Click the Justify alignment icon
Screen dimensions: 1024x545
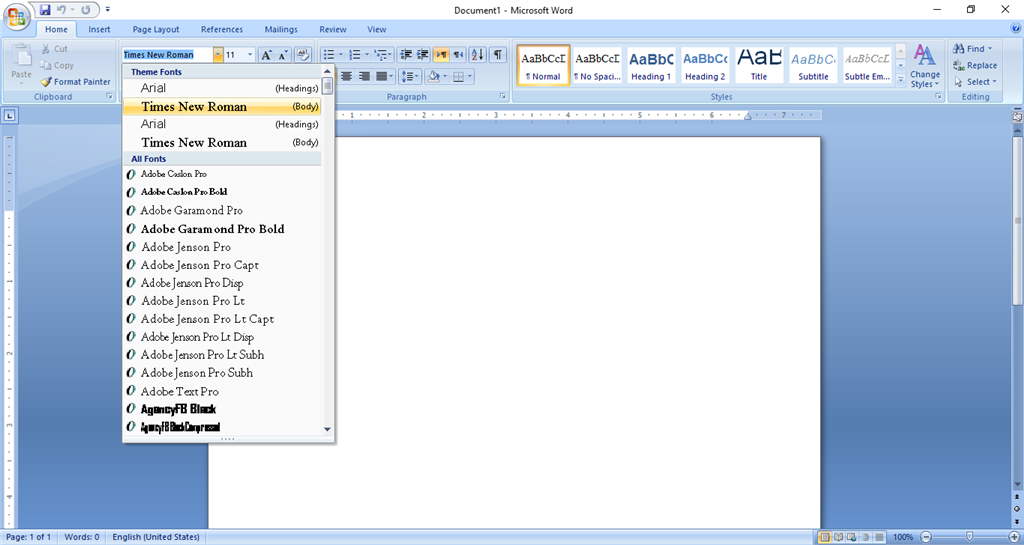pos(381,76)
